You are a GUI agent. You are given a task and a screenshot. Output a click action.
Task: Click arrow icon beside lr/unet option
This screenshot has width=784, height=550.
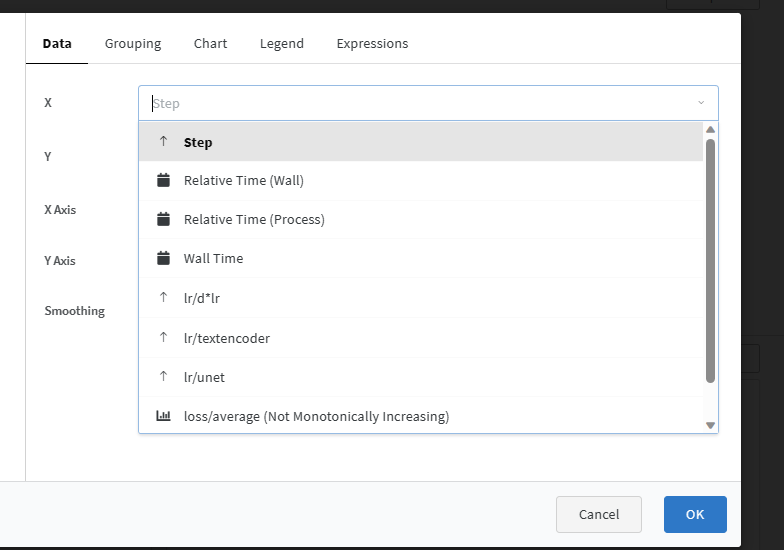pos(163,376)
